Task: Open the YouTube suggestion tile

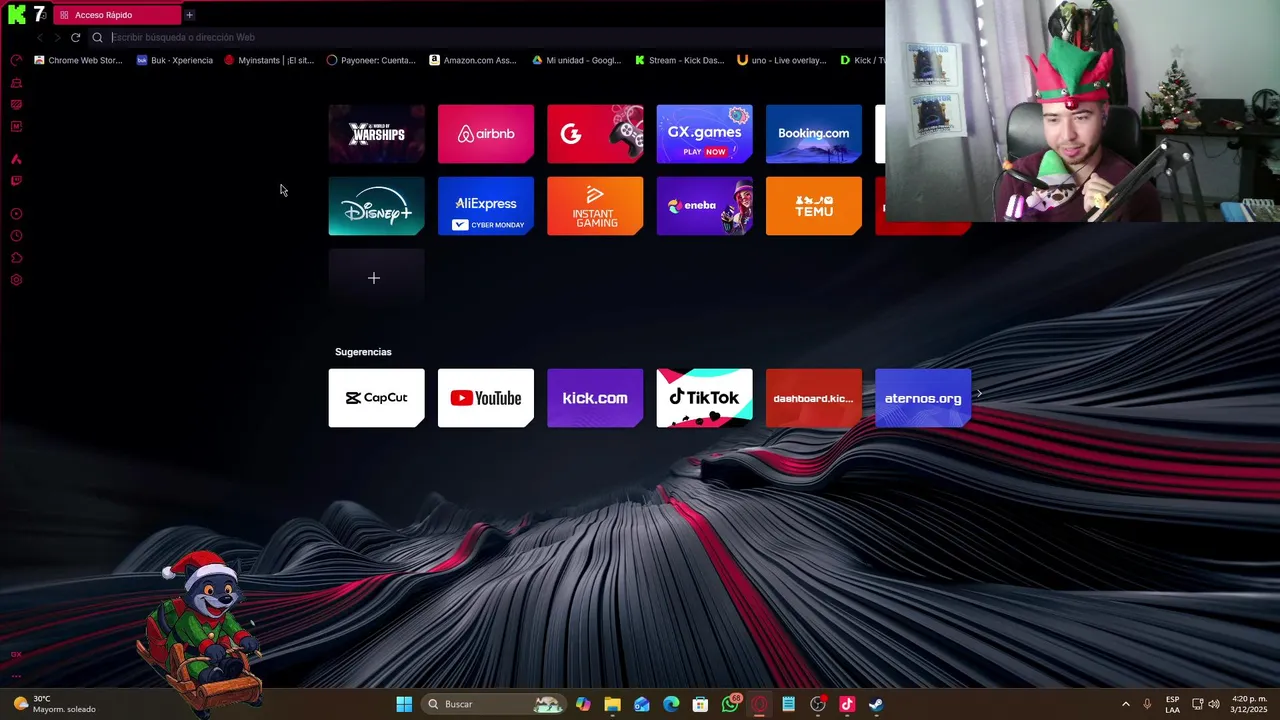Action: 486,398
